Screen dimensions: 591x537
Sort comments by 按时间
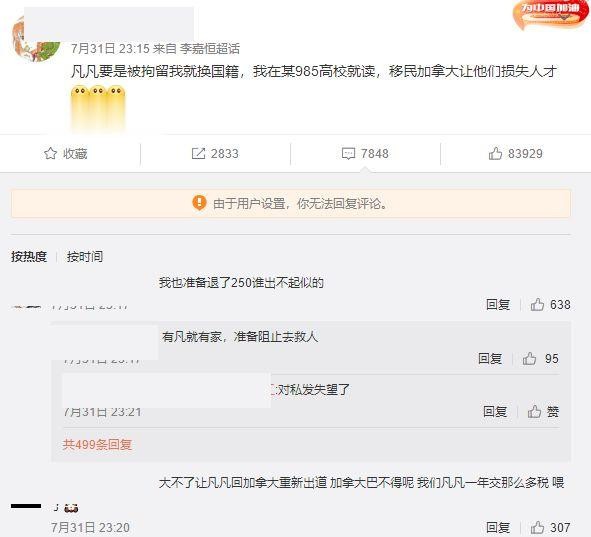coord(85,257)
